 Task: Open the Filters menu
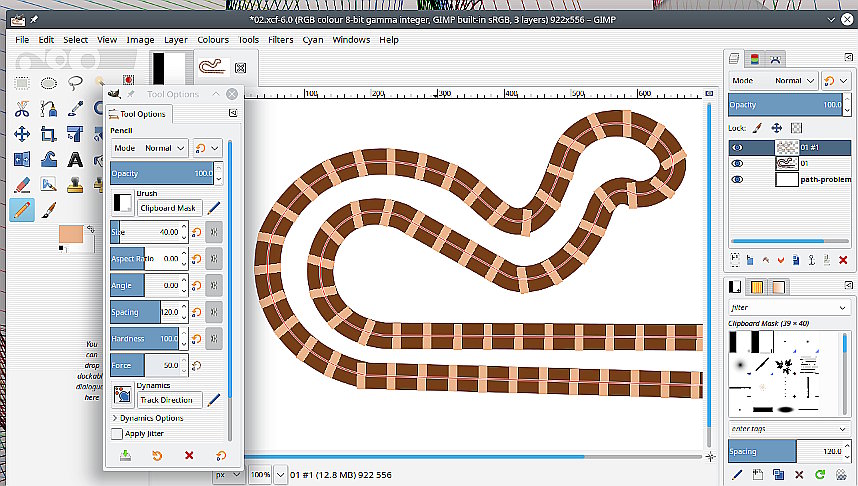(280, 40)
